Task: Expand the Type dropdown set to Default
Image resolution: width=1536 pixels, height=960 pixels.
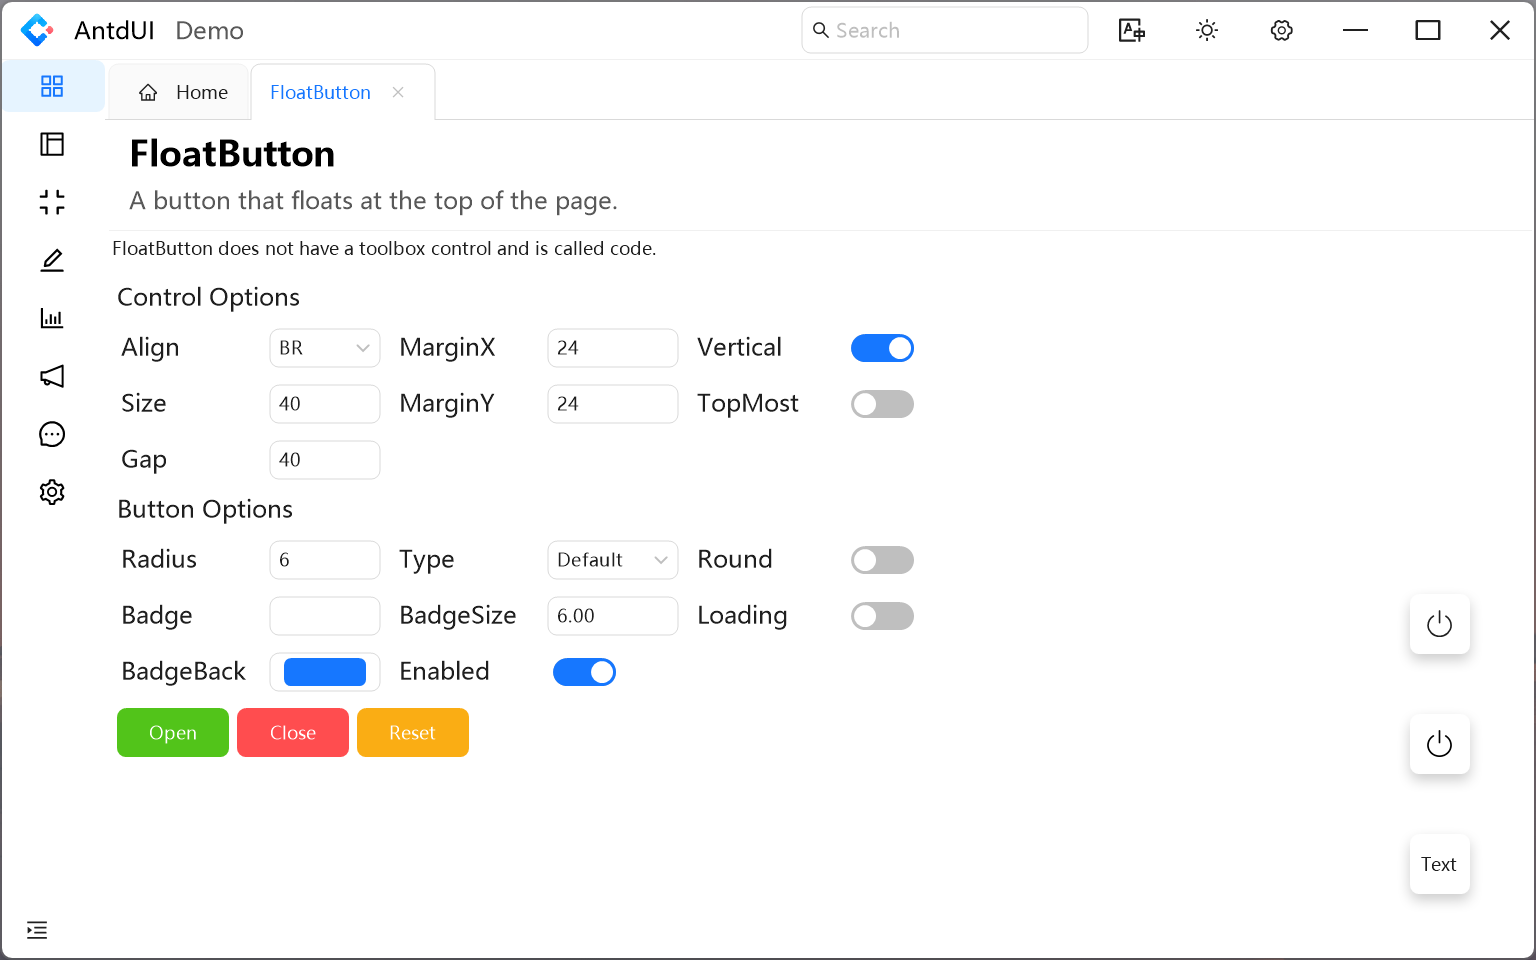Action: 612,560
